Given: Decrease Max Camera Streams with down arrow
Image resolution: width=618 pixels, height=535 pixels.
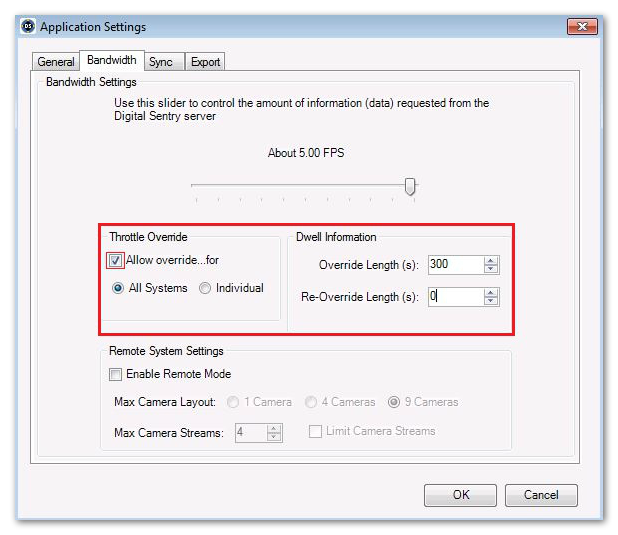Looking at the screenshot, I should point(274,437).
